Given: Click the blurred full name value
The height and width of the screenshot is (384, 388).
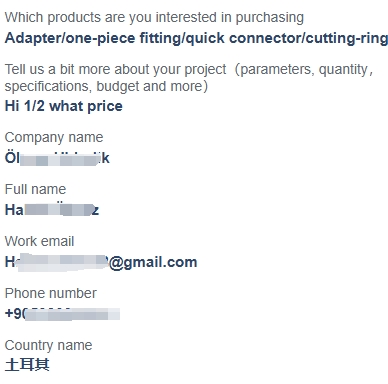Looking at the screenshot, I should point(52,210).
